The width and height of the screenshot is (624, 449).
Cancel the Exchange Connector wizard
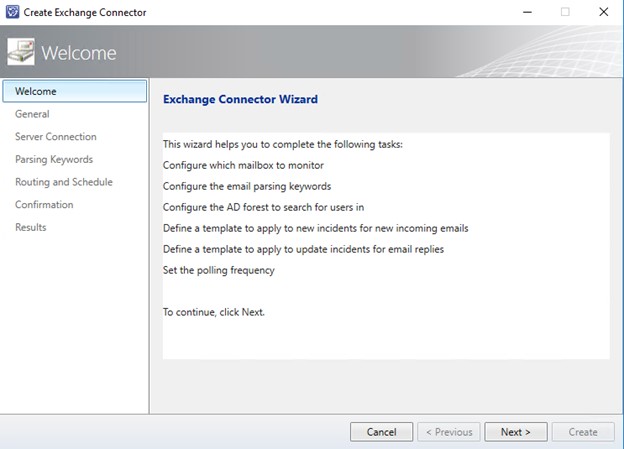pos(381,432)
